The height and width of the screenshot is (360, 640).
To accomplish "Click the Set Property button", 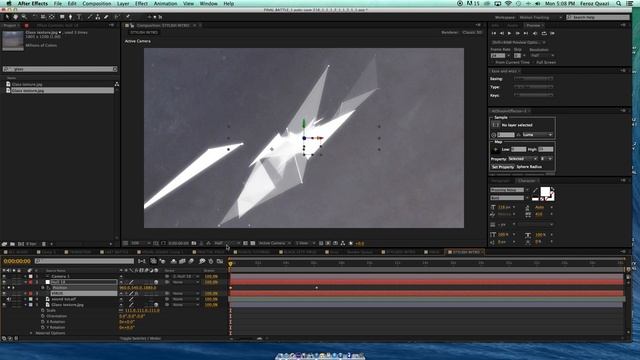I will 503,167.
